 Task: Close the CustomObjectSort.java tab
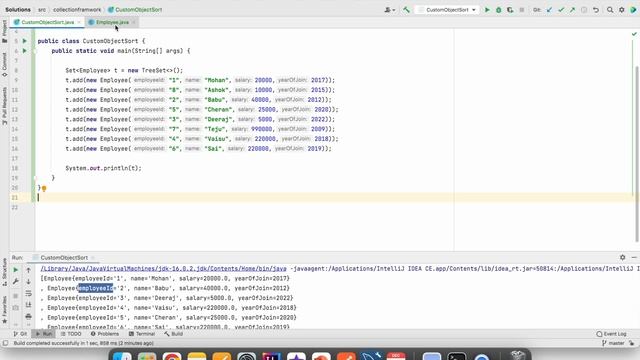(x=79, y=22)
